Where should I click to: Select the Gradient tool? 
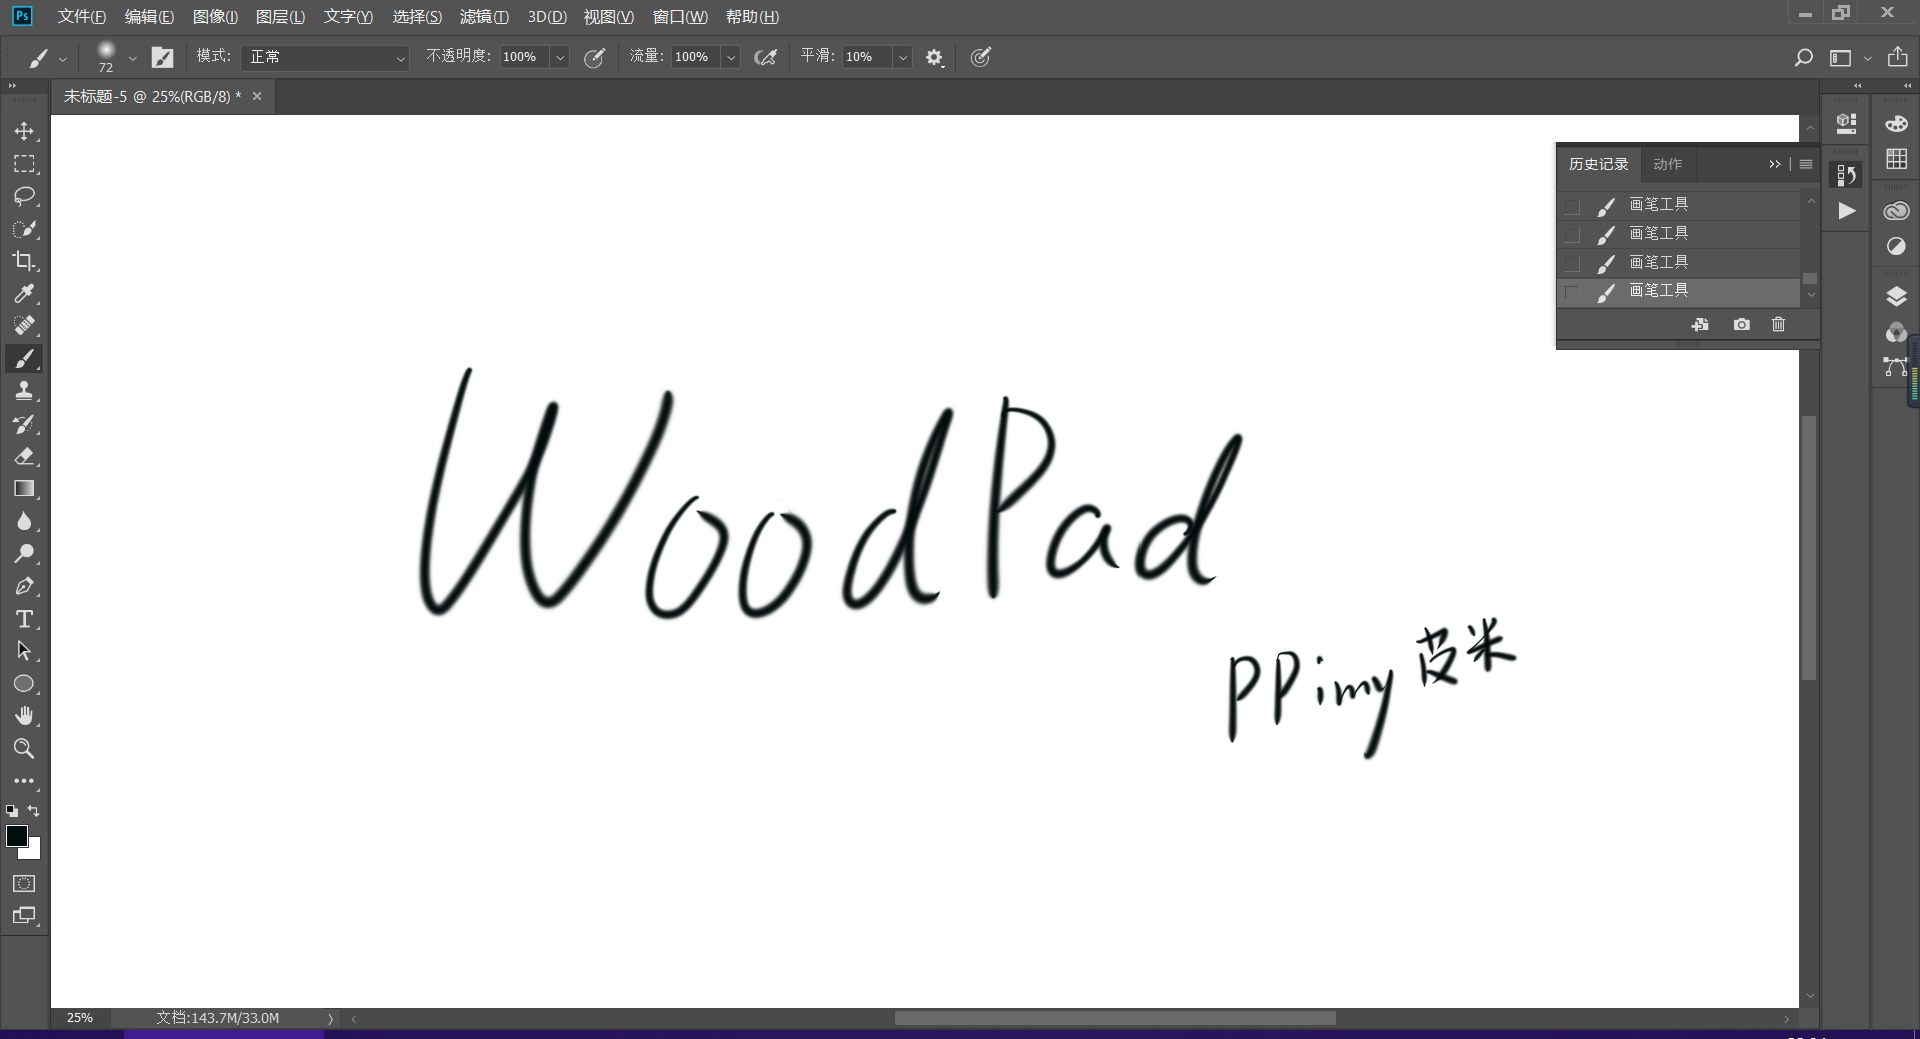[x=24, y=489]
